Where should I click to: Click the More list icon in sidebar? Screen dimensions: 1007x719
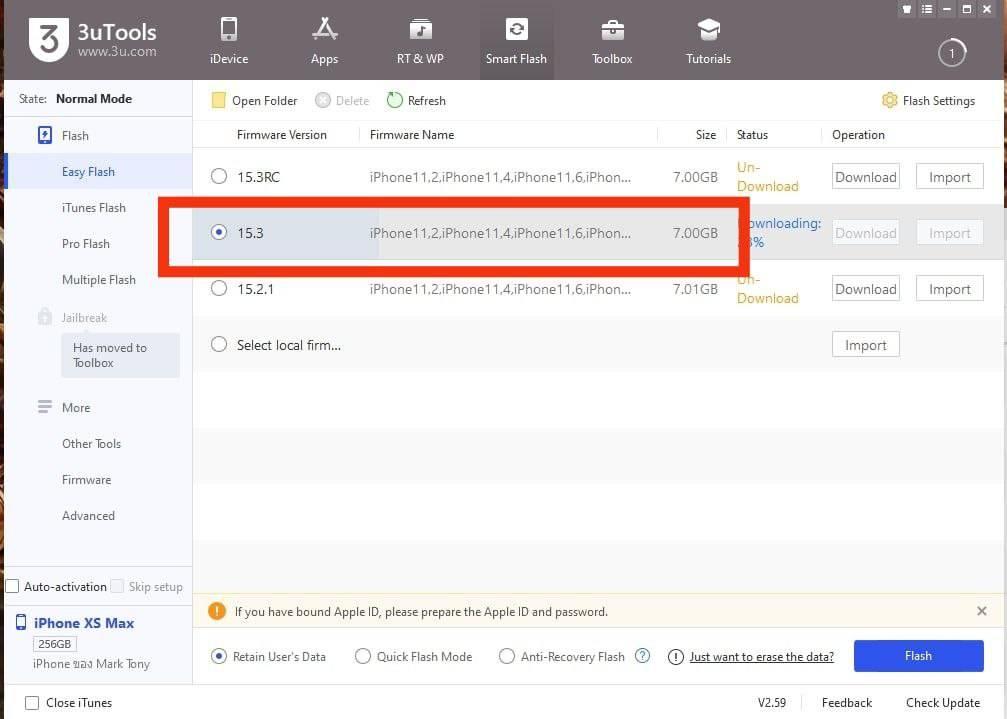44,407
